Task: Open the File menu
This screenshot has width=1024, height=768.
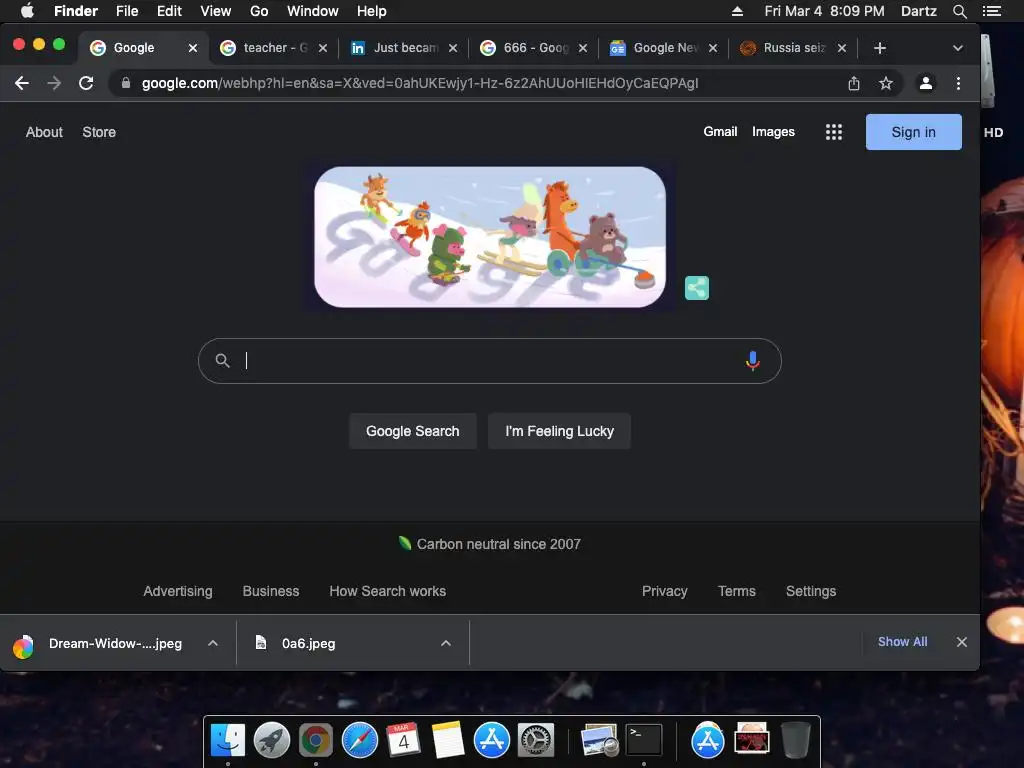Action: coord(127,11)
